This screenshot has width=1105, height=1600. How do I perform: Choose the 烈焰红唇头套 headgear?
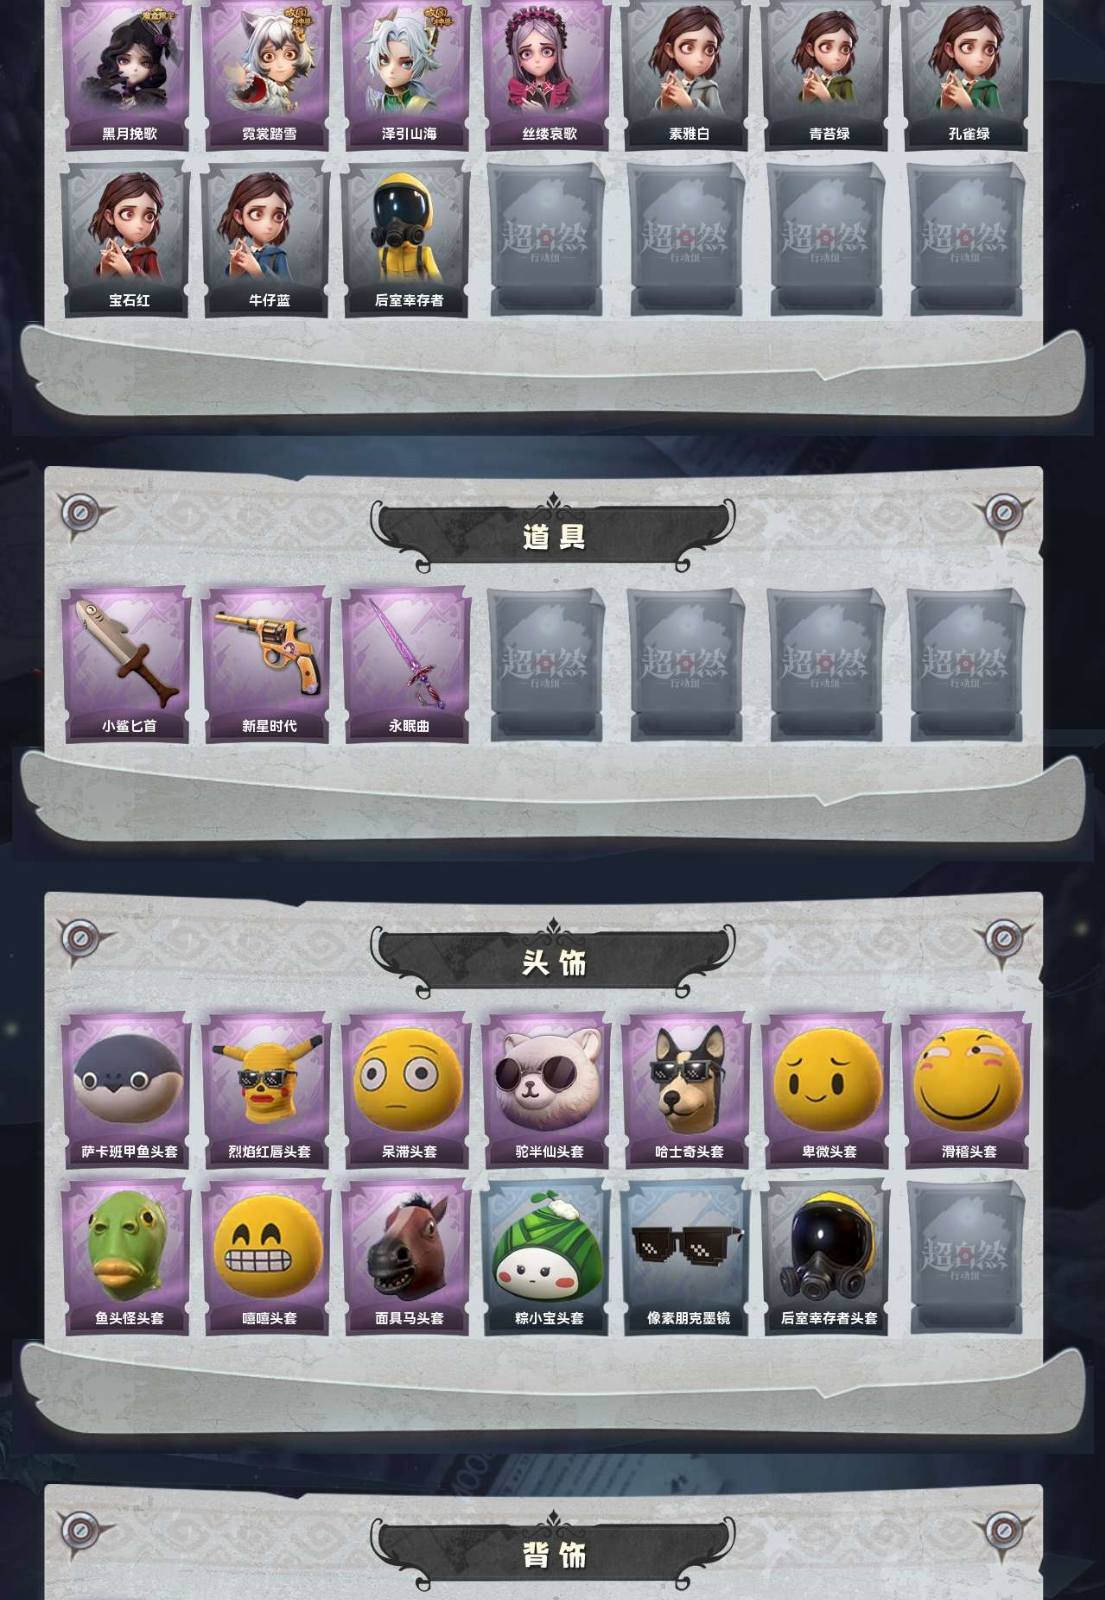267,1090
